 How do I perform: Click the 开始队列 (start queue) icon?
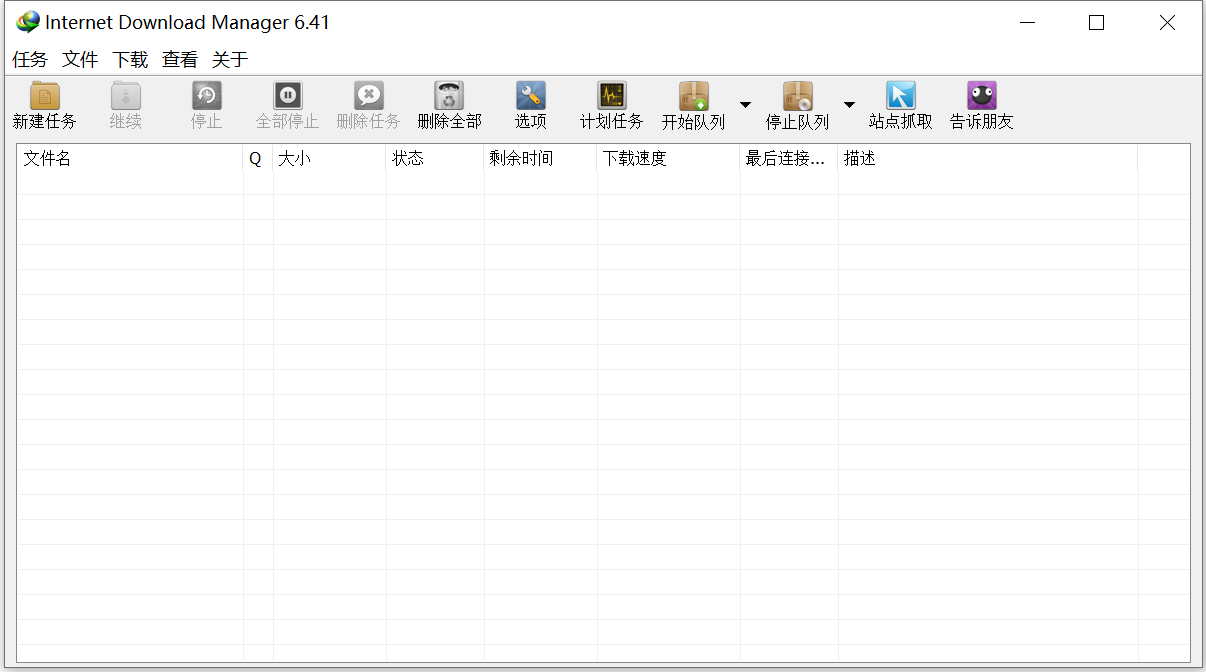coord(694,96)
